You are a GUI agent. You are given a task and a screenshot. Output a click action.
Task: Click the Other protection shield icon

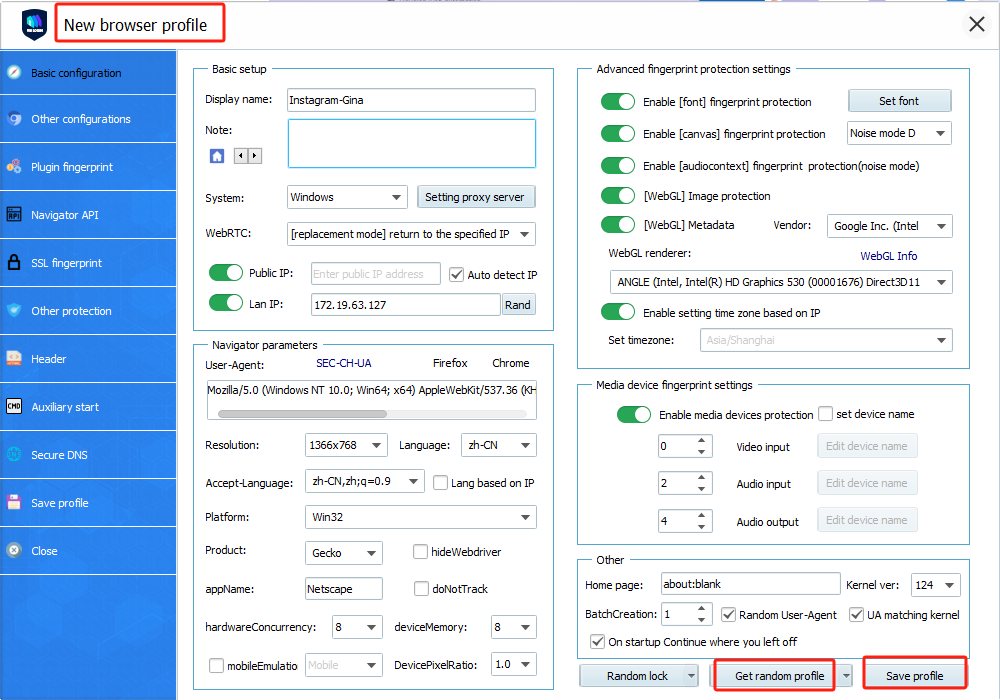pos(14,311)
